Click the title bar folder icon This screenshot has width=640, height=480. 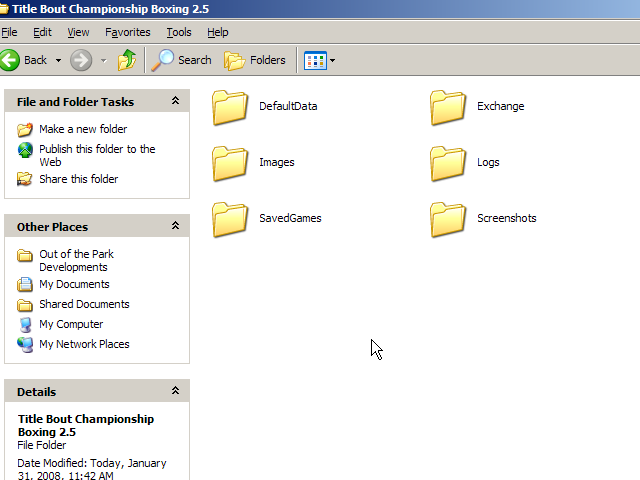4,9
